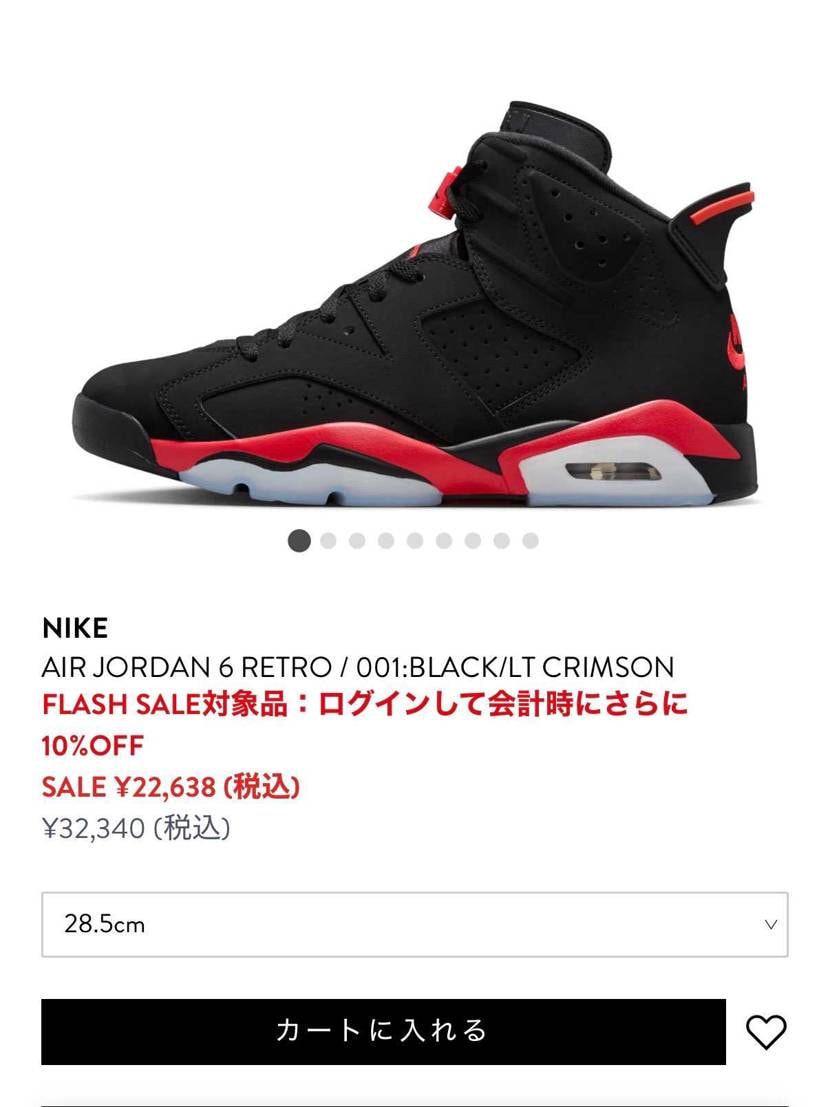
Task: Go to seventh carousel image dot
Action: (x=473, y=541)
